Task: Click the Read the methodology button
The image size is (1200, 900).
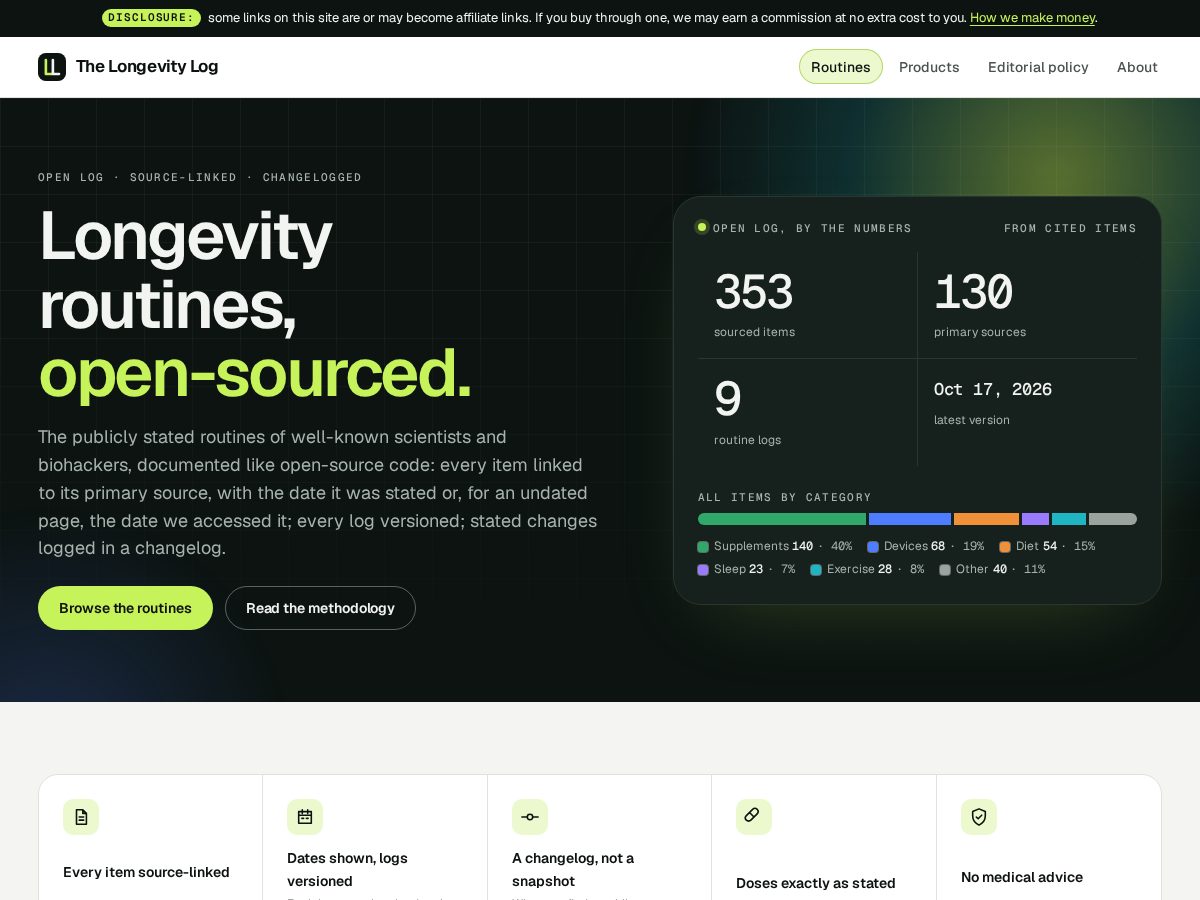Action: click(320, 608)
